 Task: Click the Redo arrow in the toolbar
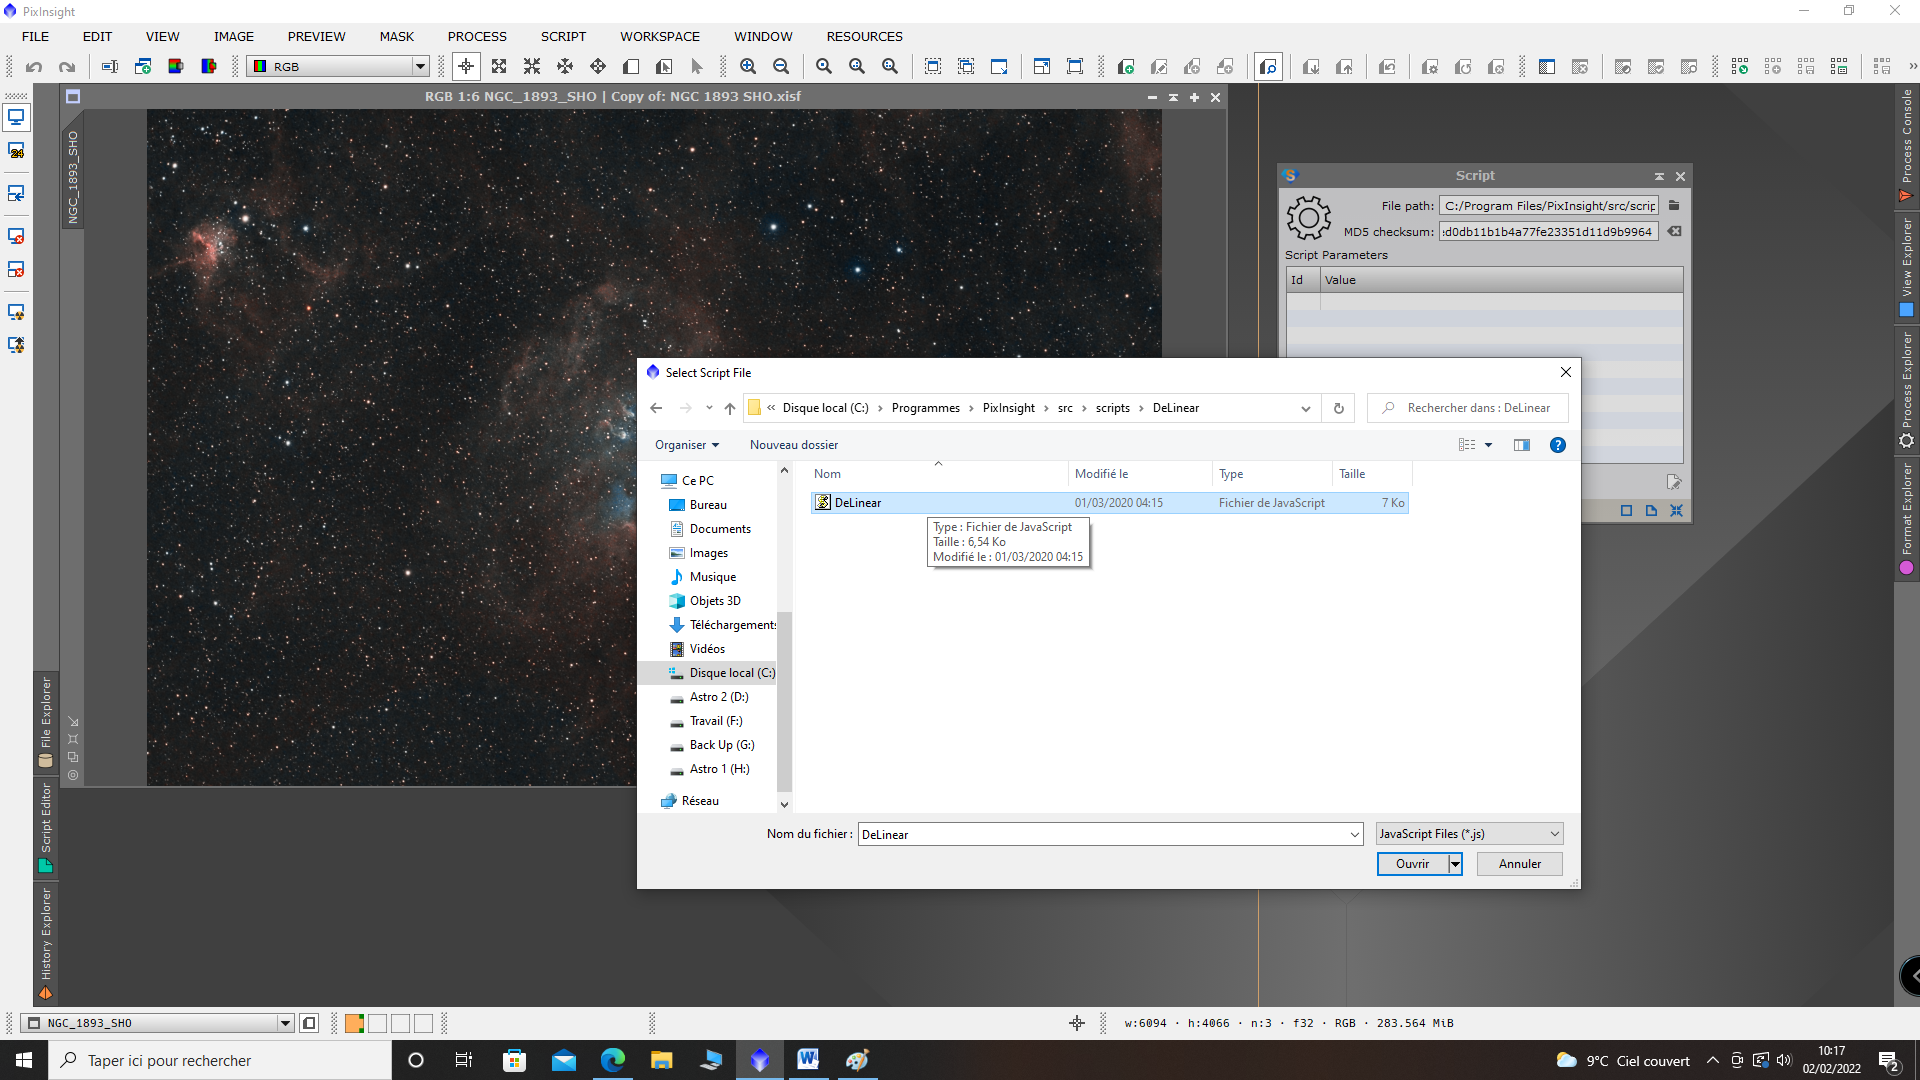coord(67,67)
